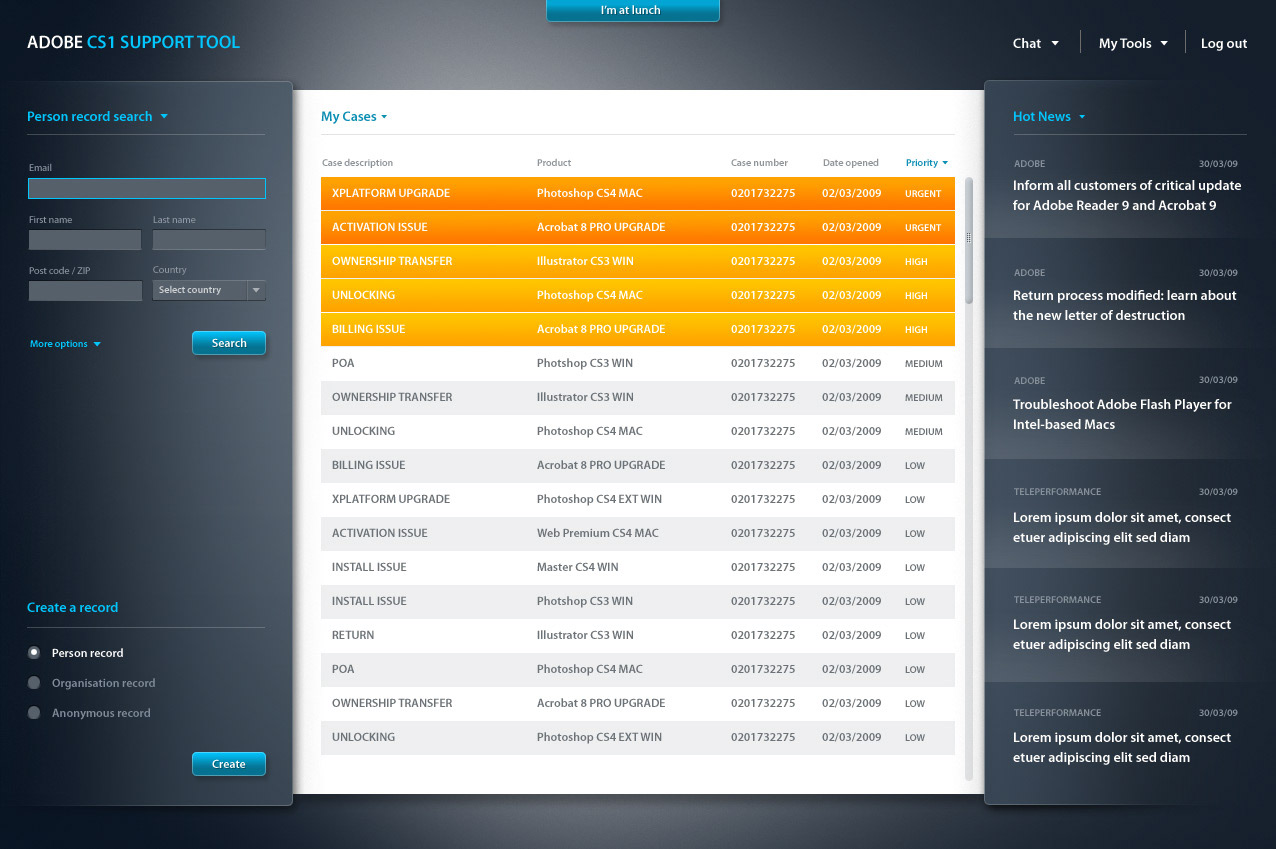Click the Case number column header
This screenshot has height=849, width=1276.
coord(759,163)
